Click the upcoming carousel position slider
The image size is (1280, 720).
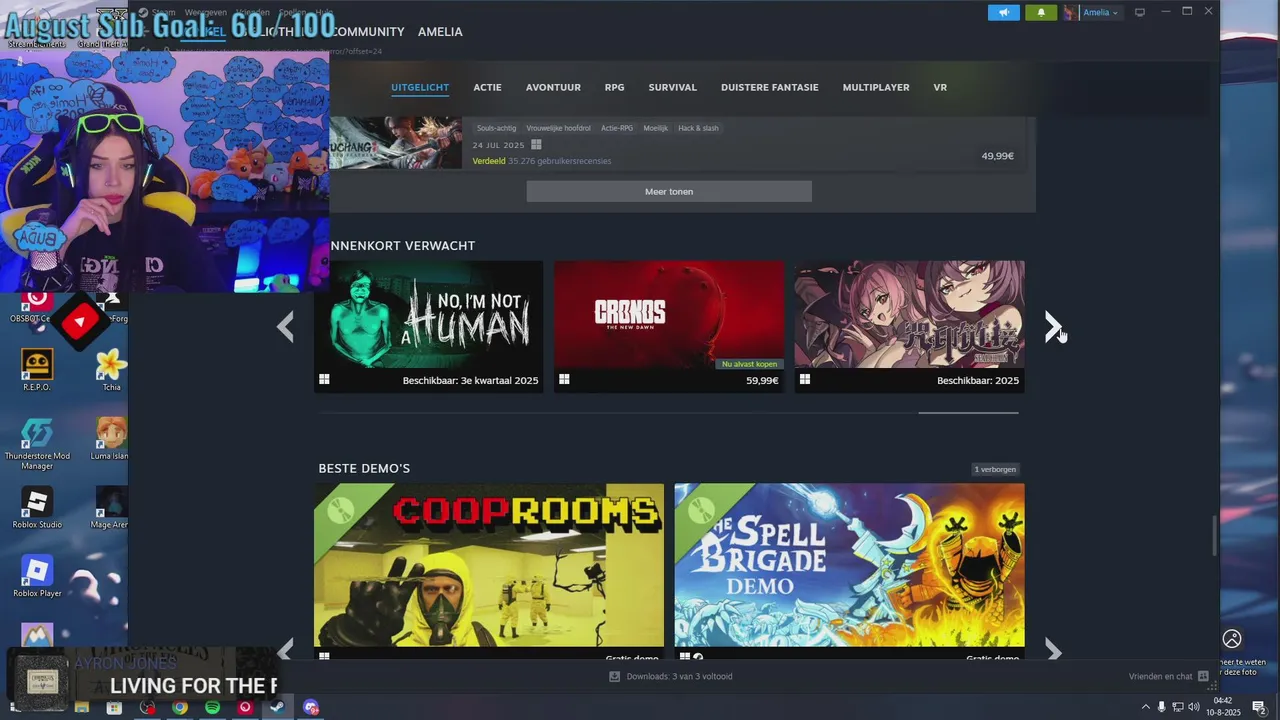(x=968, y=412)
